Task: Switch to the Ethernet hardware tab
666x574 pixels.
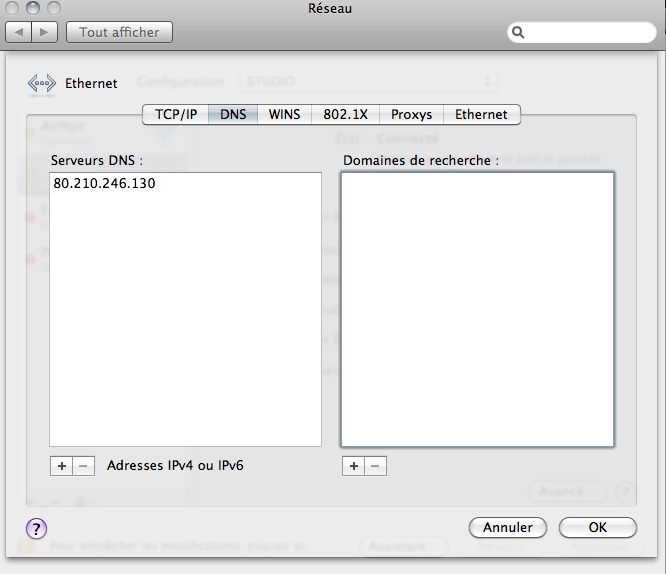Action: click(x=481, y=114)
